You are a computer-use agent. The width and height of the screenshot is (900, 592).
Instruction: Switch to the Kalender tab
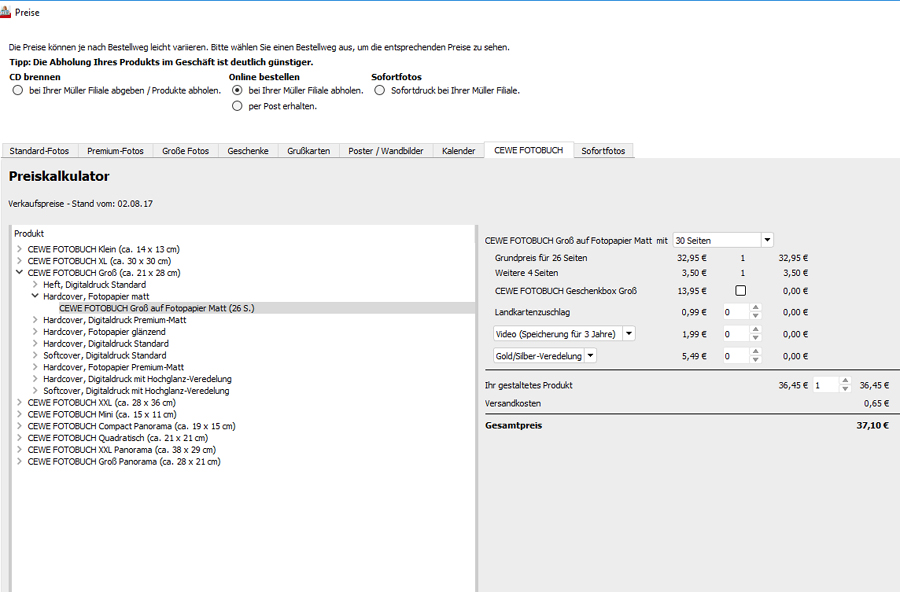[x=458, y=151]
